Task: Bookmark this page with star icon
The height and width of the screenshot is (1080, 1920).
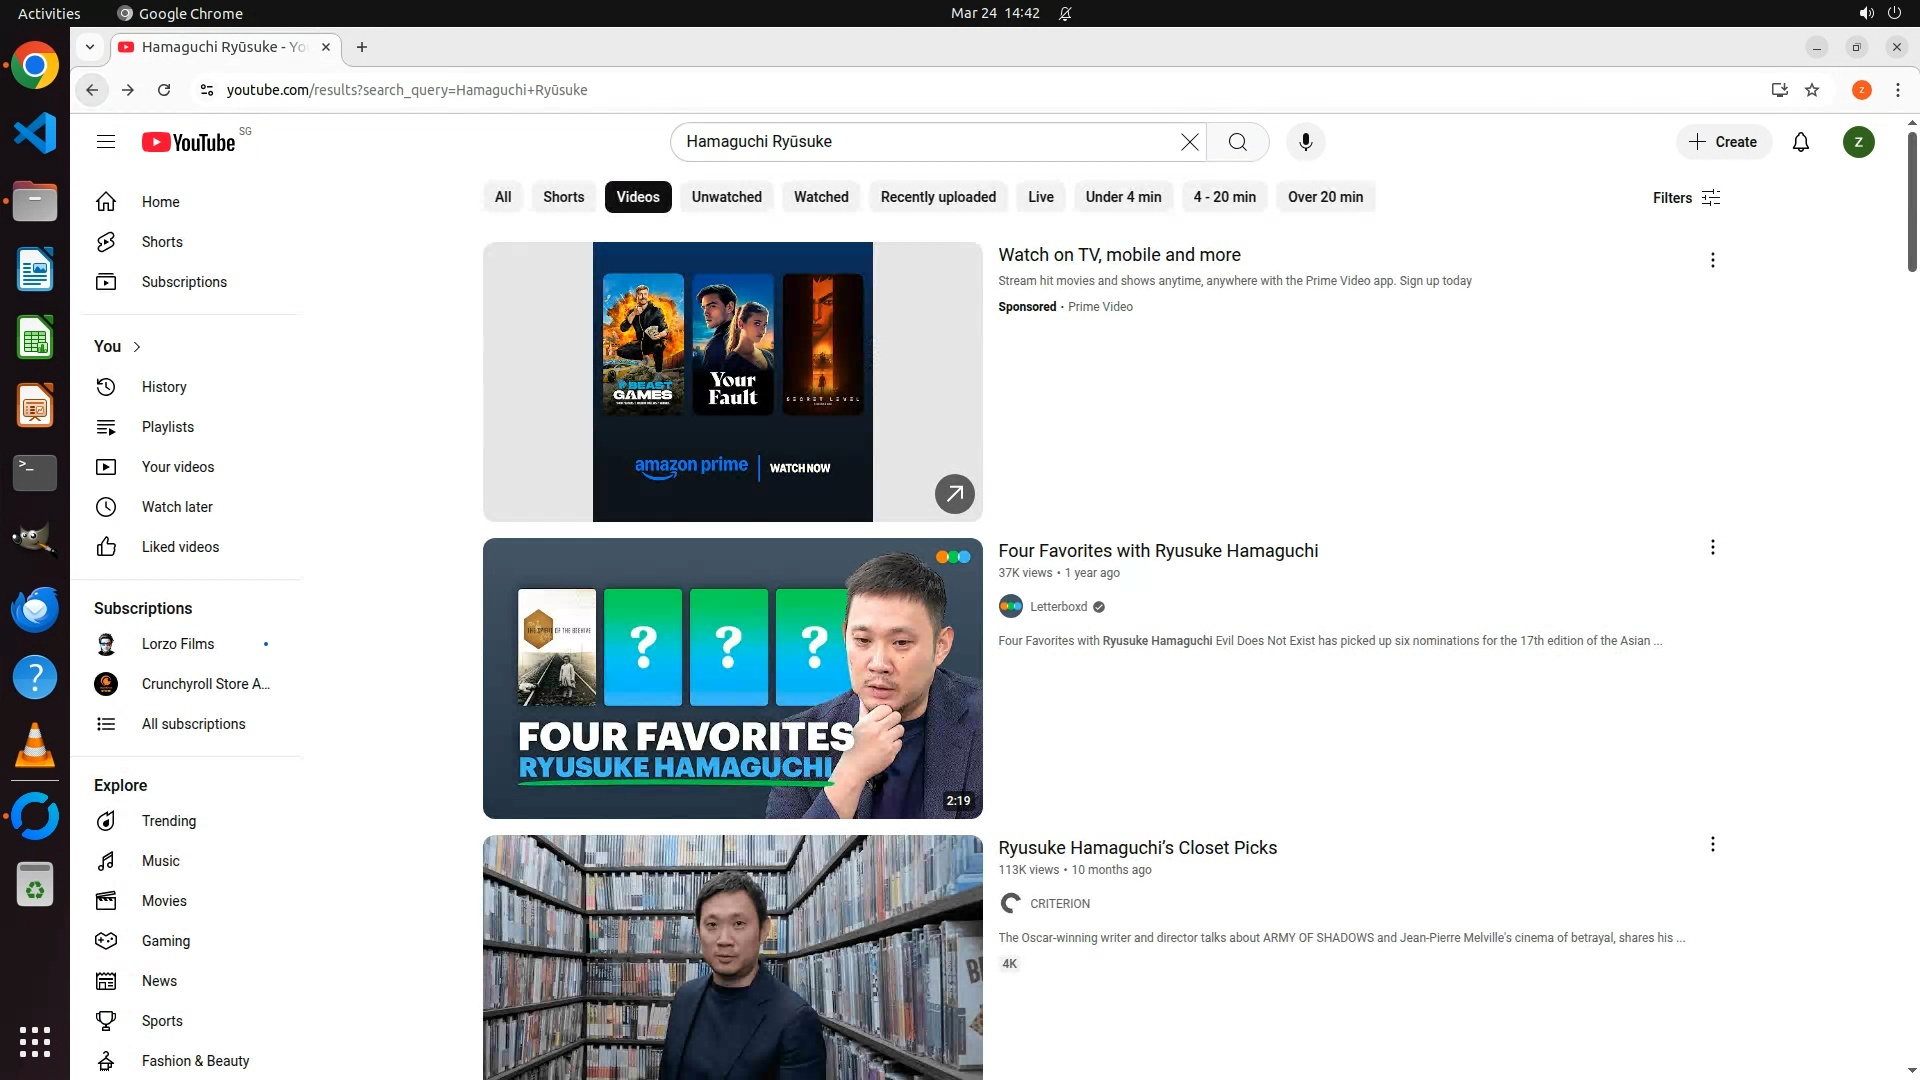Action: (1812, 90)
